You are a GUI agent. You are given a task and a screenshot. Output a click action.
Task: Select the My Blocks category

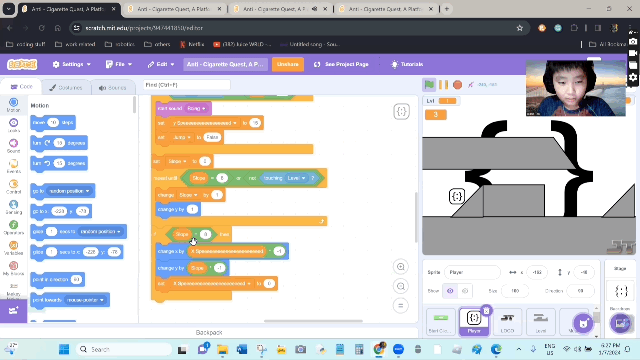[x=13, y=268]
